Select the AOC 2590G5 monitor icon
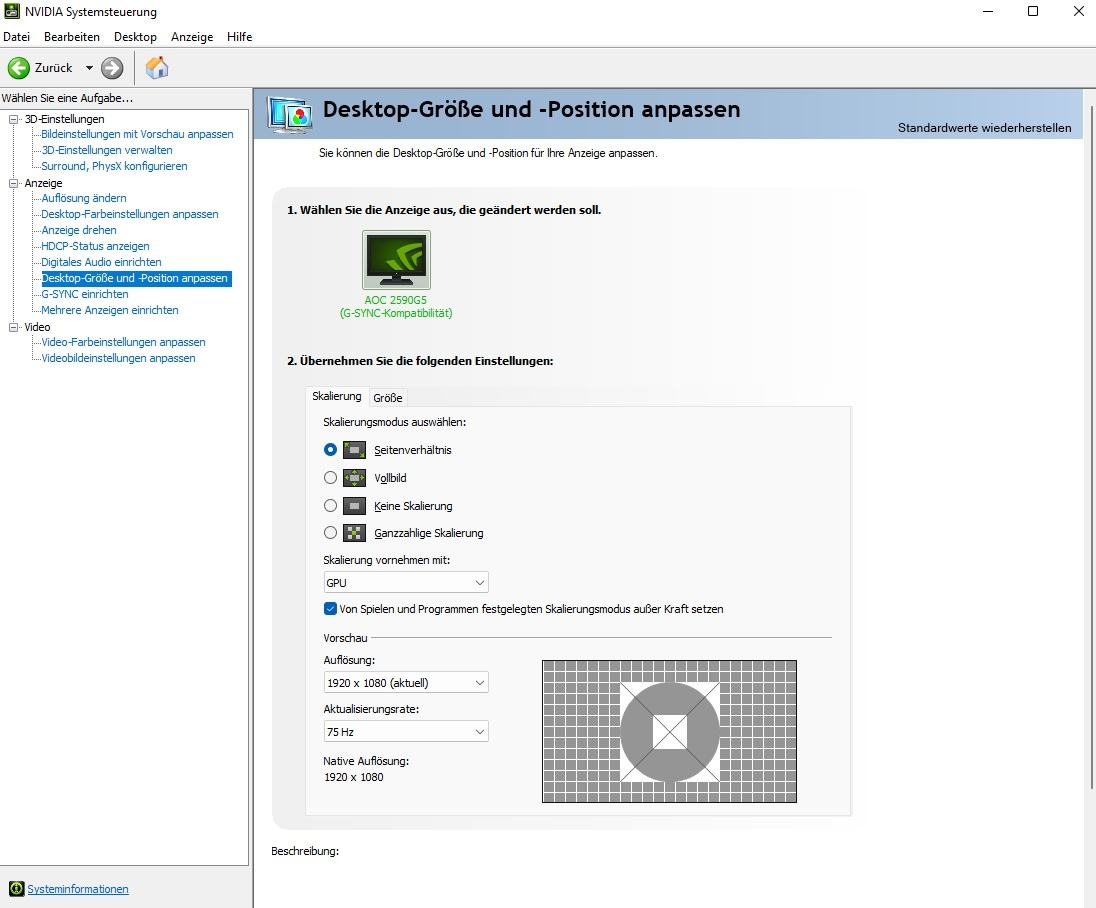1096x908 pixels. [x=396, y=260]
